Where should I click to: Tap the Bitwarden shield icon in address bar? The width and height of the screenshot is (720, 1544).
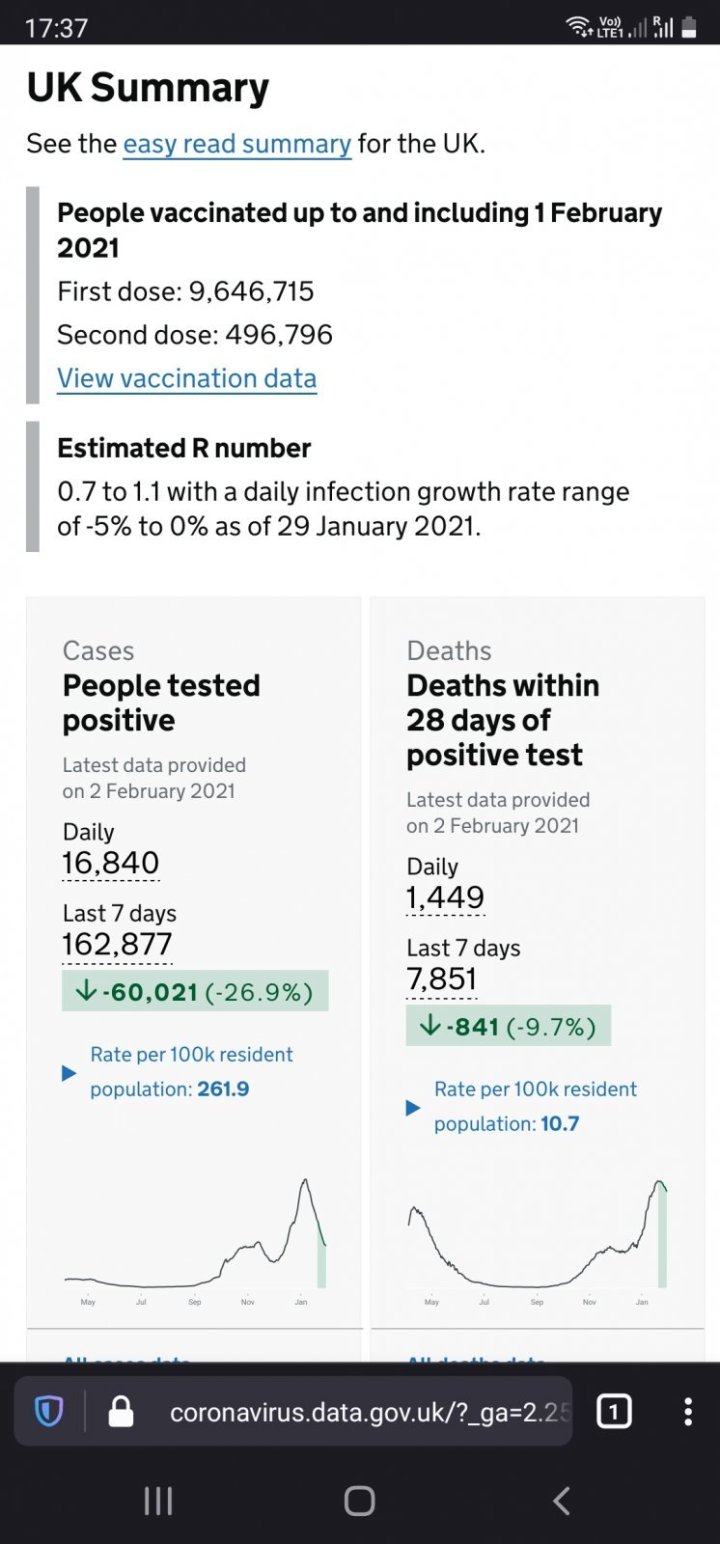(x=49, y=1412)
